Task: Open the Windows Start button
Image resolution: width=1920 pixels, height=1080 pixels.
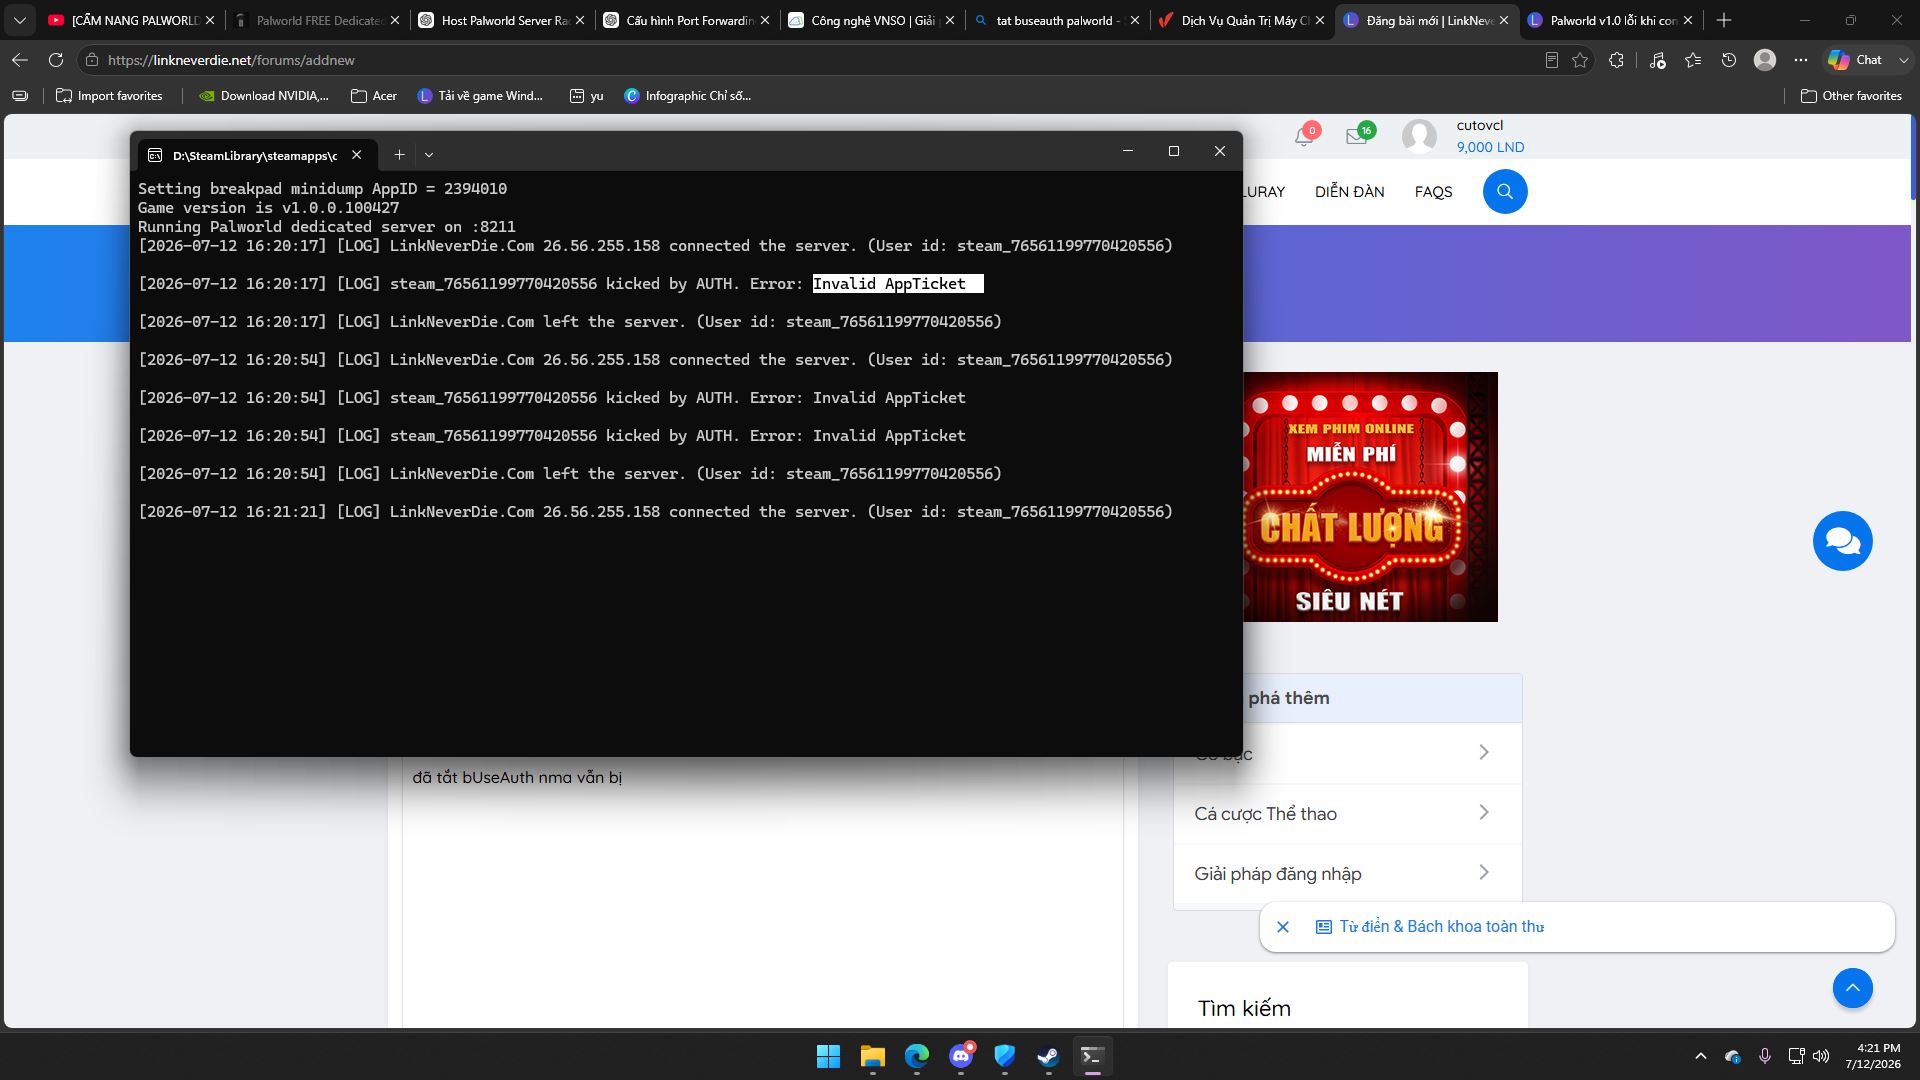Action: coord(828,1056)
